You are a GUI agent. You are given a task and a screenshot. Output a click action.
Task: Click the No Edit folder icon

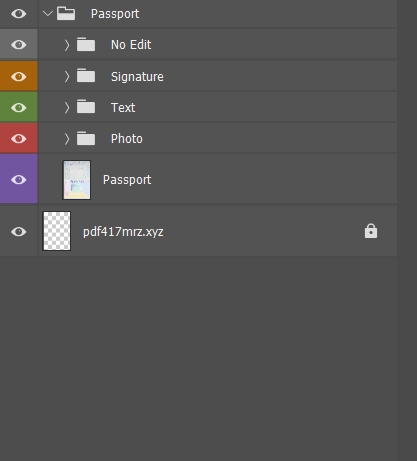click(x=86, y=44)
